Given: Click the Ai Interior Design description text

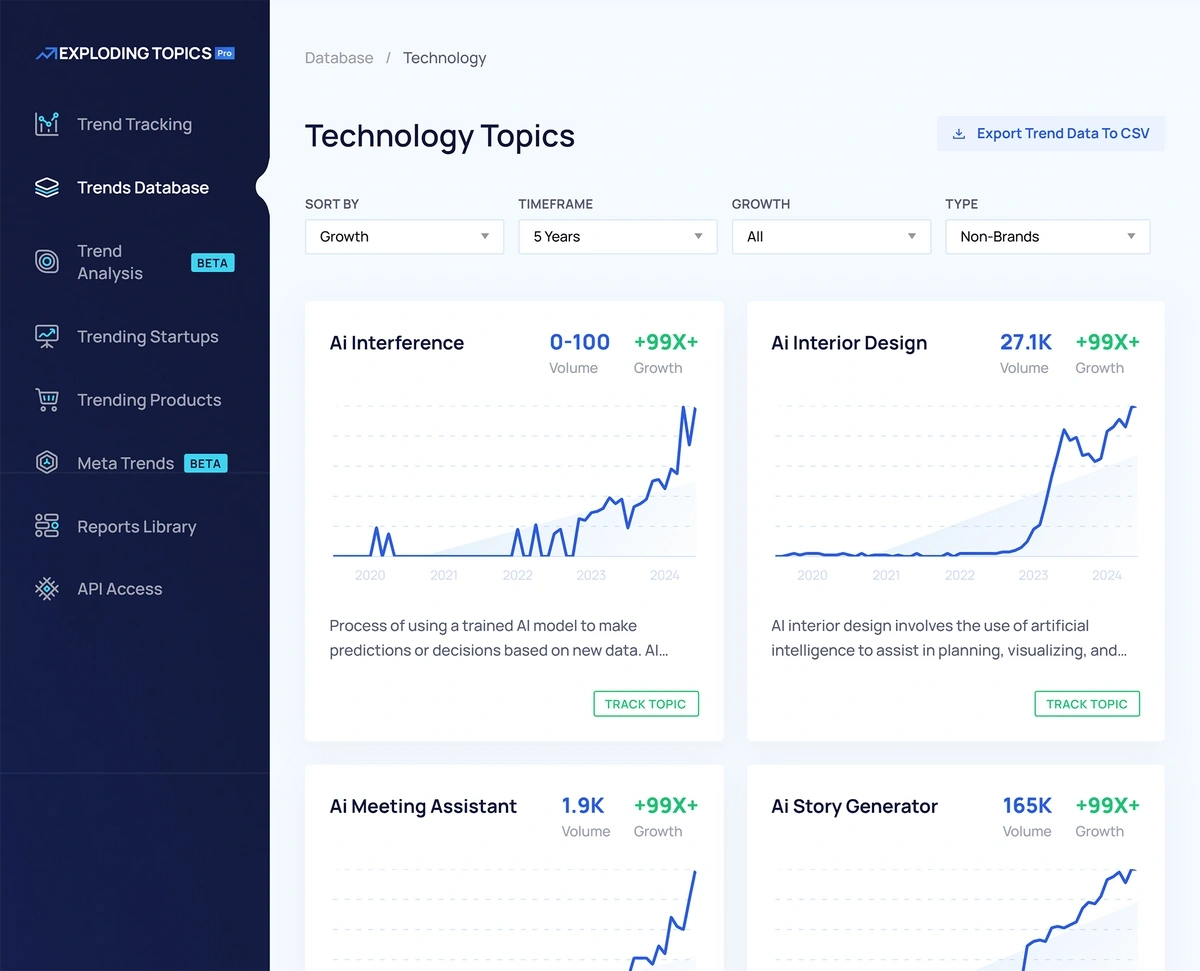Looking at the screenshot, I should (x=949, y=638).
